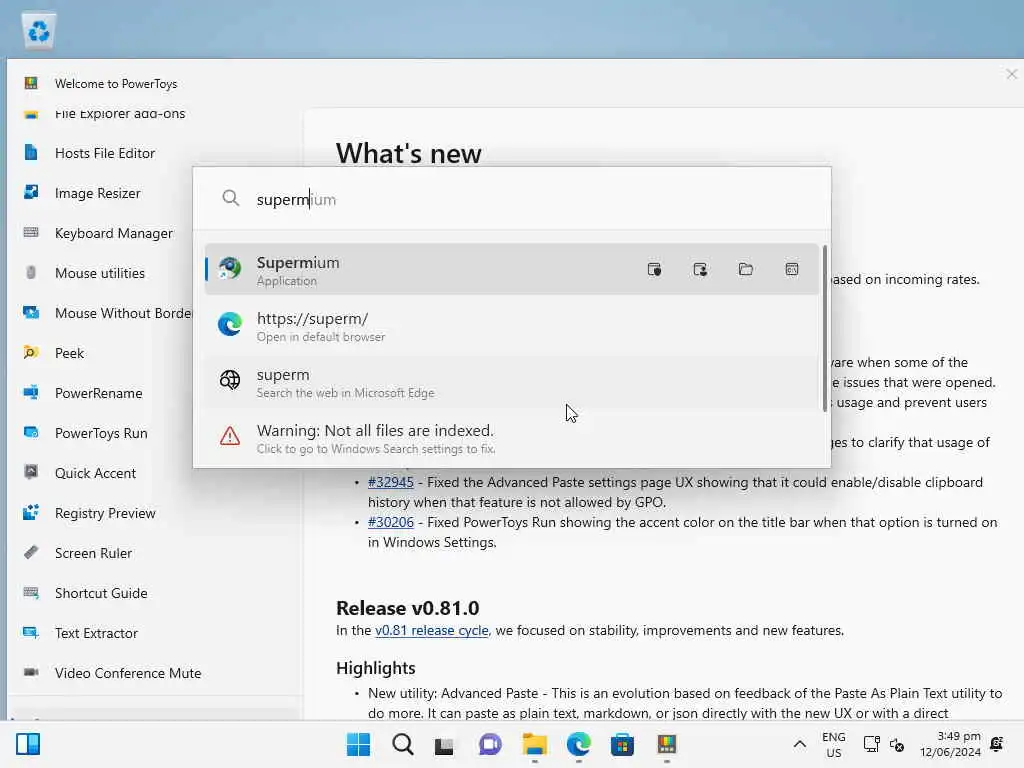The width and height of the screenshot is (1024, 768).
Task: Click the PowerToys Run results scrollbar
Action: point(825,328)
